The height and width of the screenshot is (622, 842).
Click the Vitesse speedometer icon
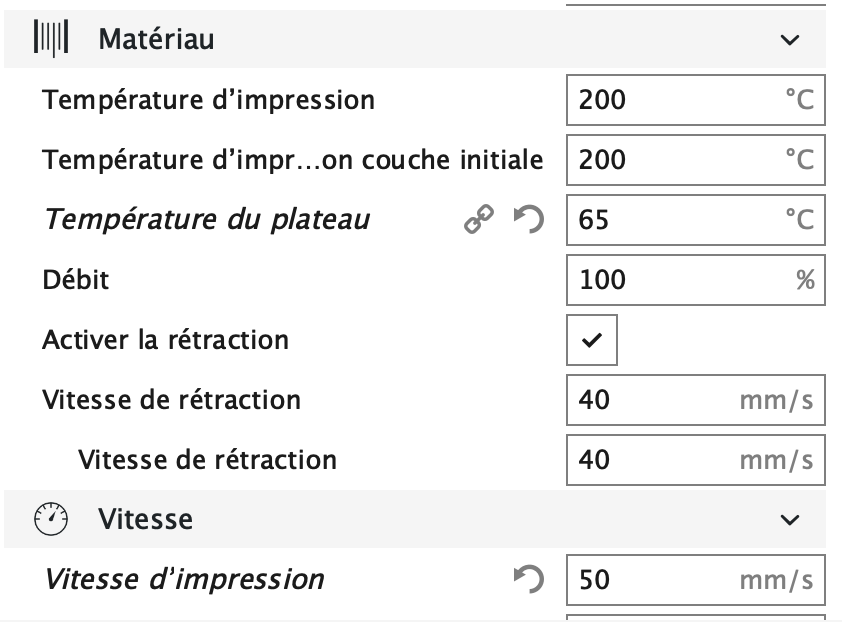pos(51,519)
